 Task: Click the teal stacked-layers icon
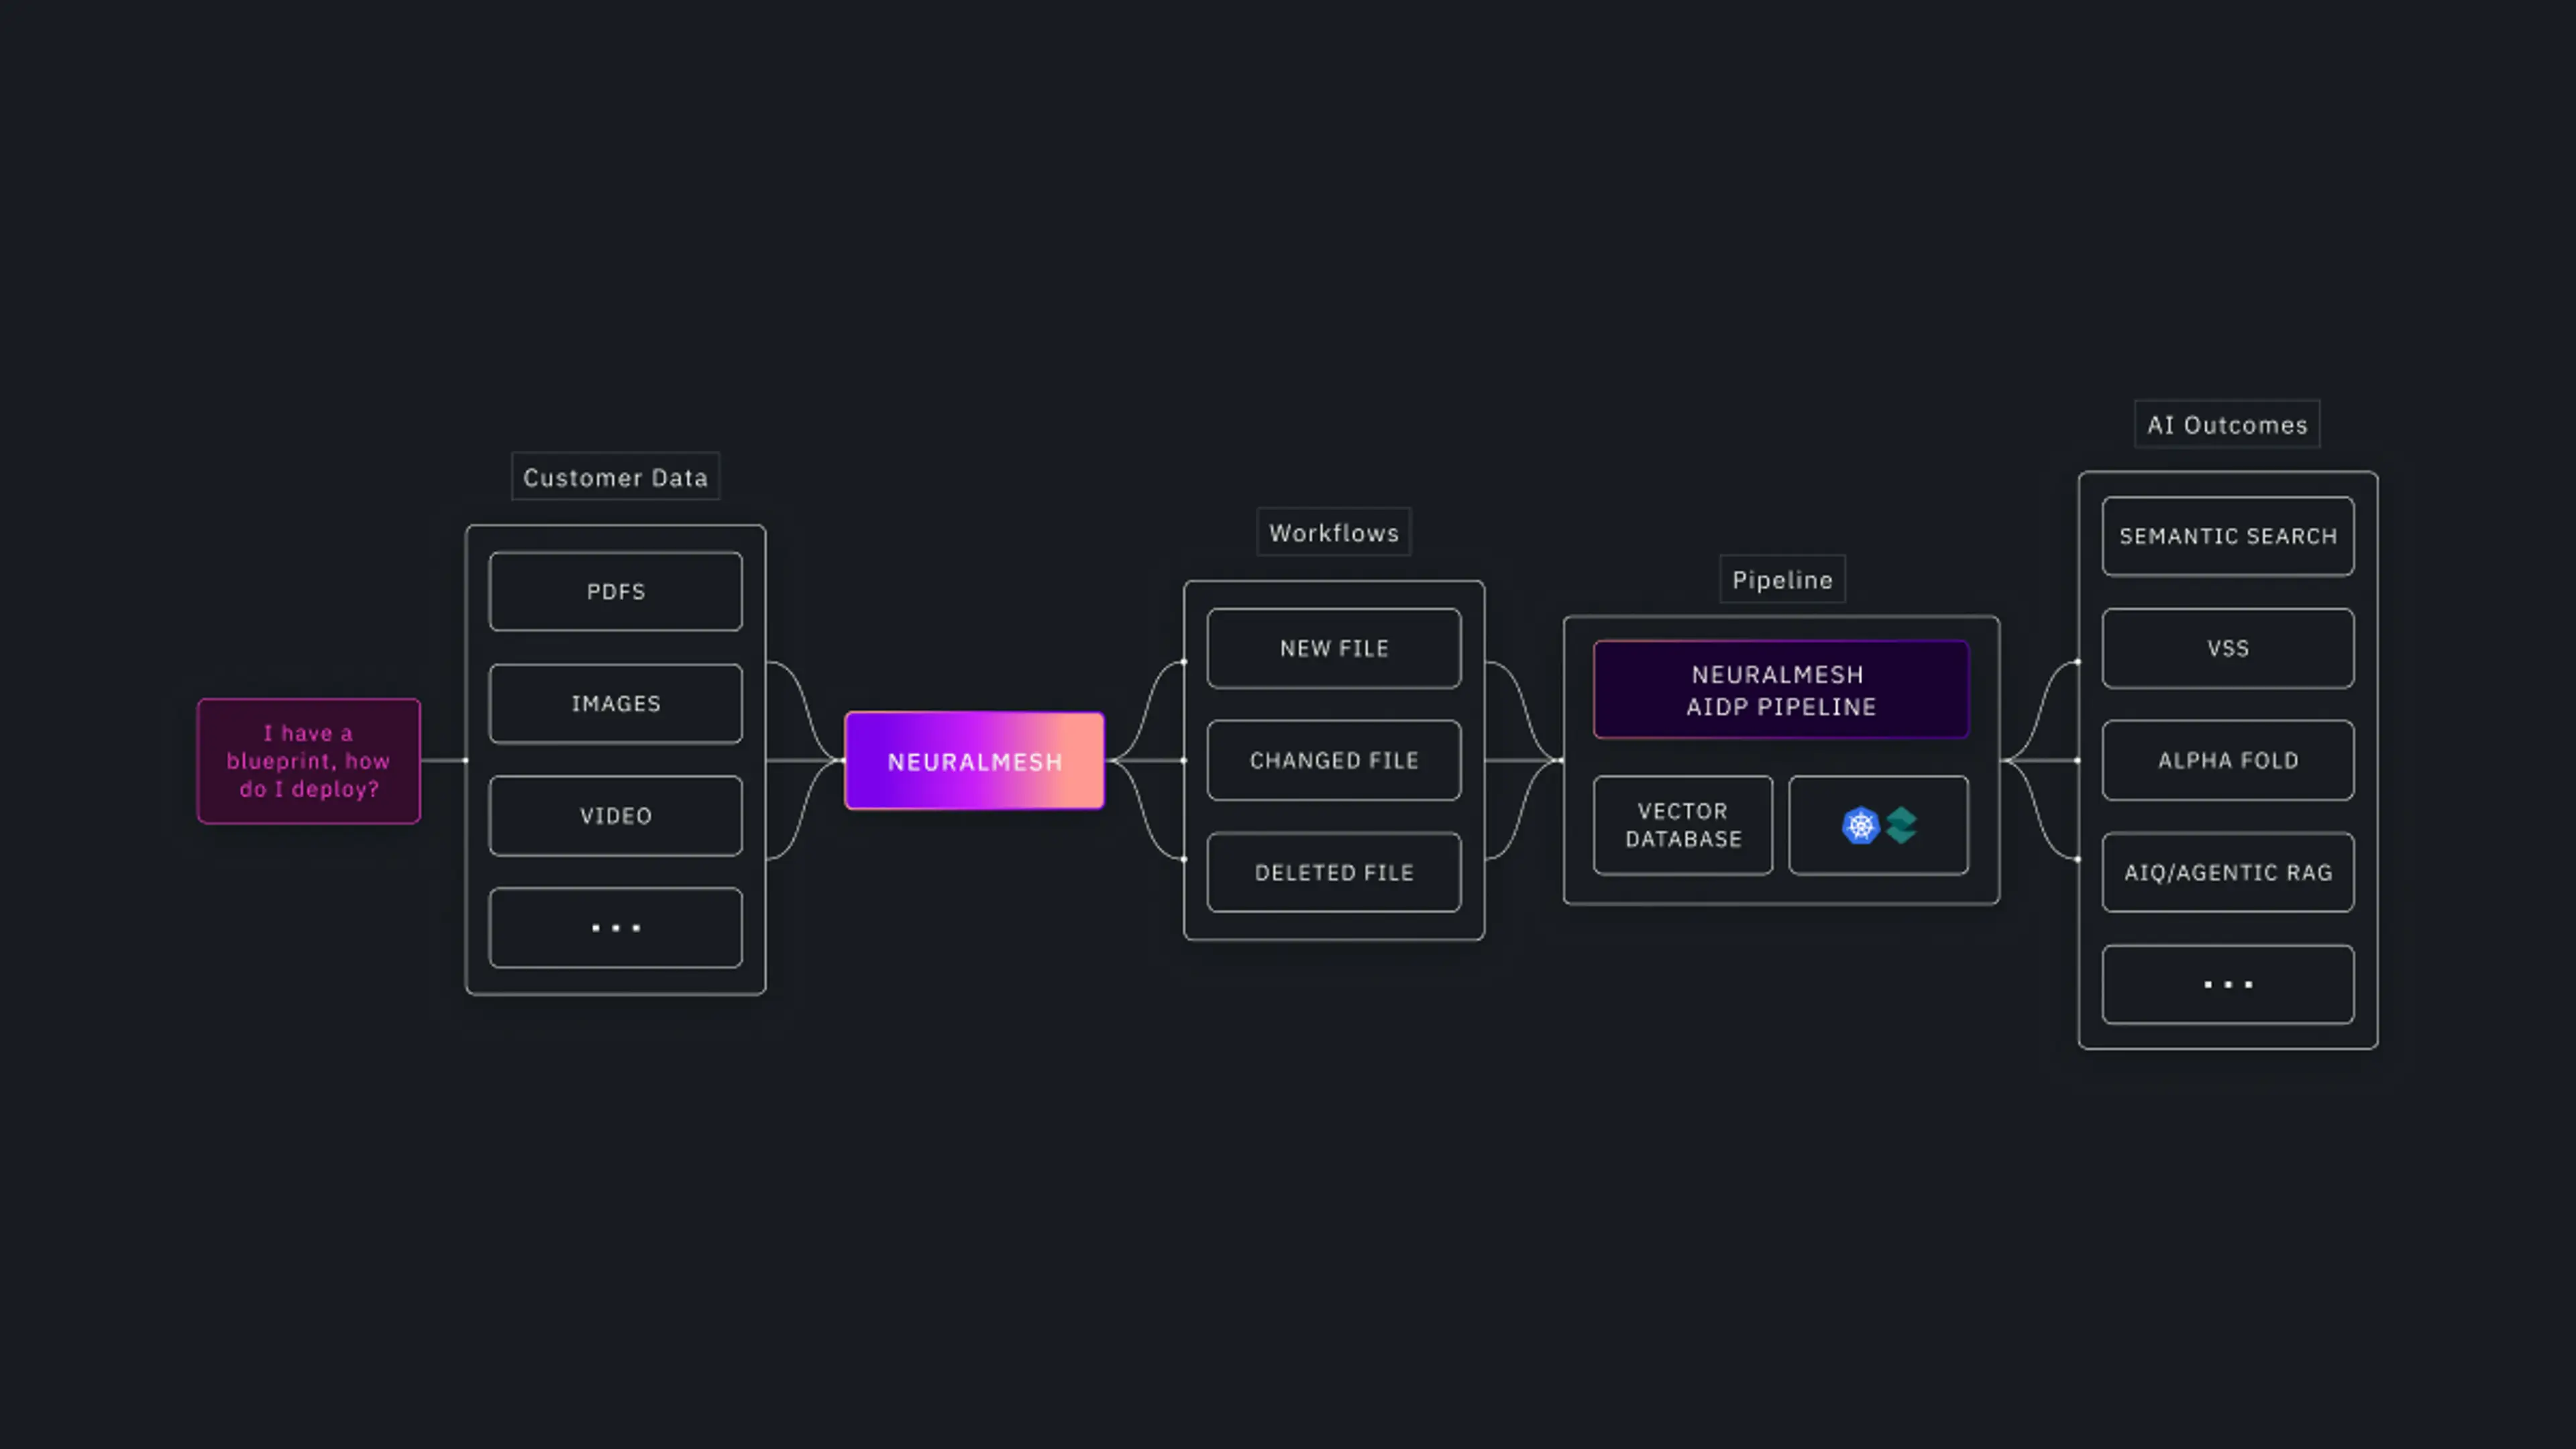(x=1901, y=826)
